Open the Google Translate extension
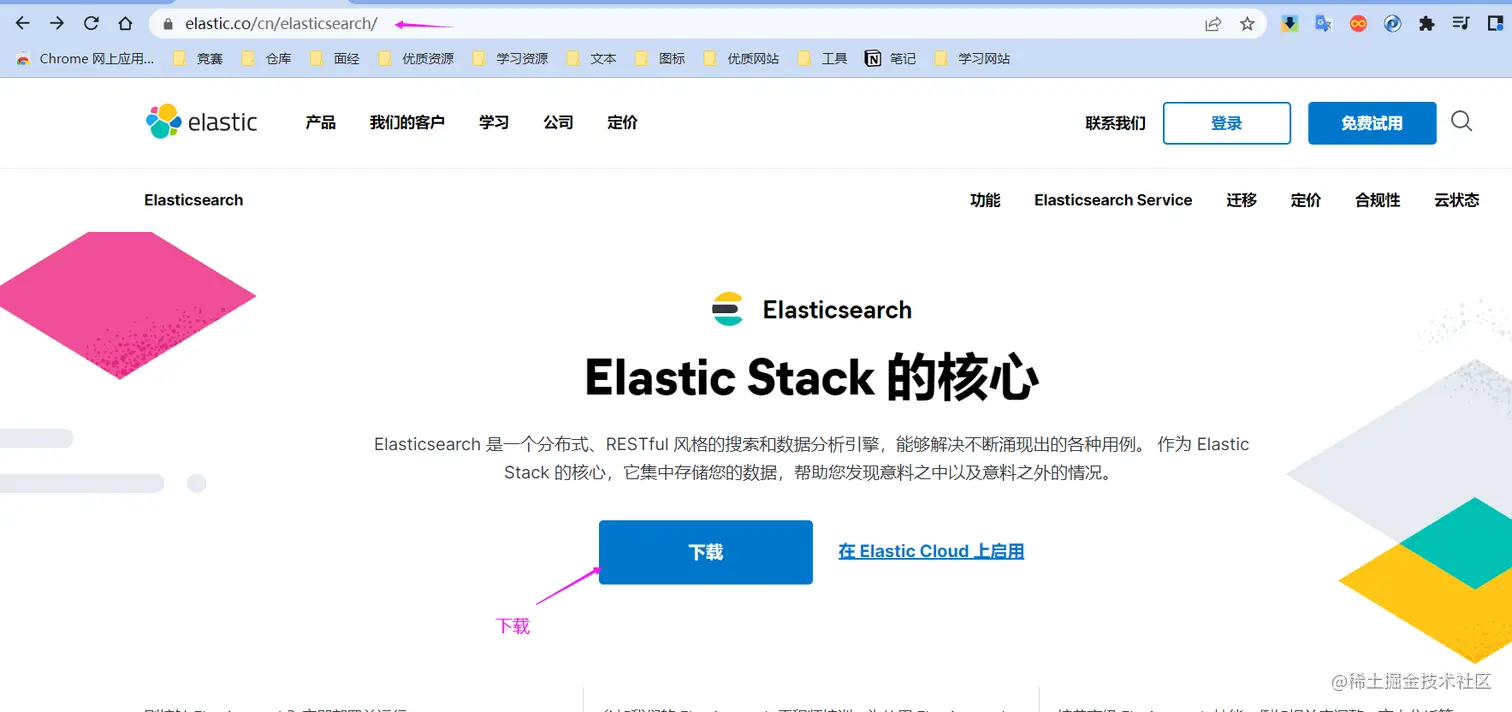This screenshot has height=712, width=1512. pos(1324,24)
